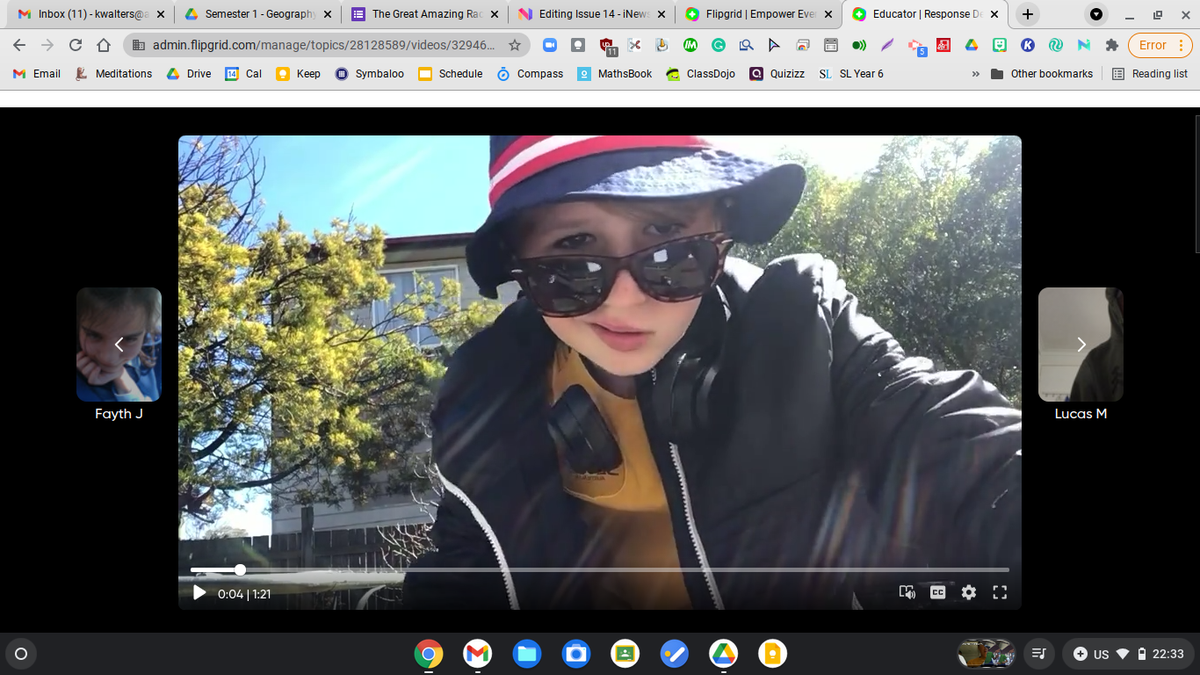Open Google Classroom from the shelf
The image size is (1200, 675).
626,654
